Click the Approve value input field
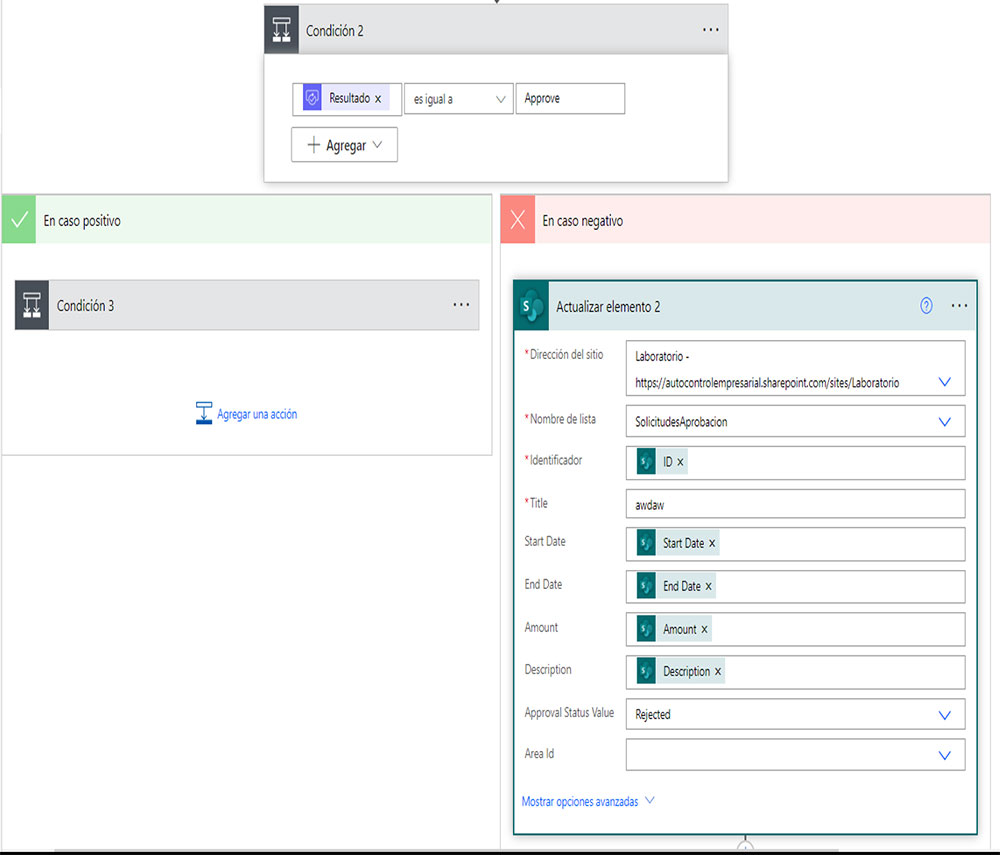1000x855 pixels. (570, 99)
